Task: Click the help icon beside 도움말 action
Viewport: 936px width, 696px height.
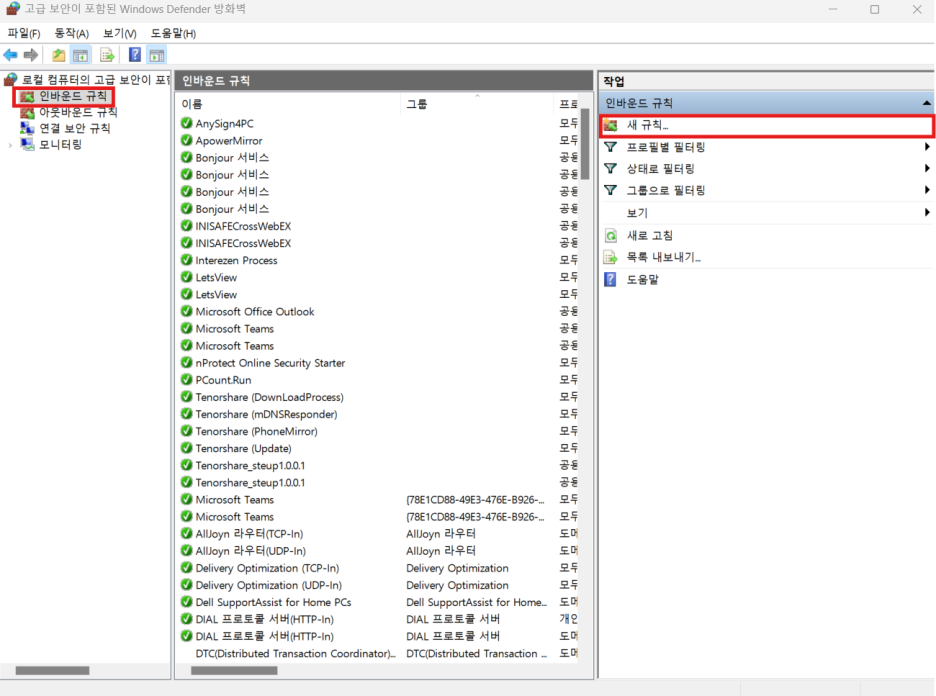Action: pos(610,279)
